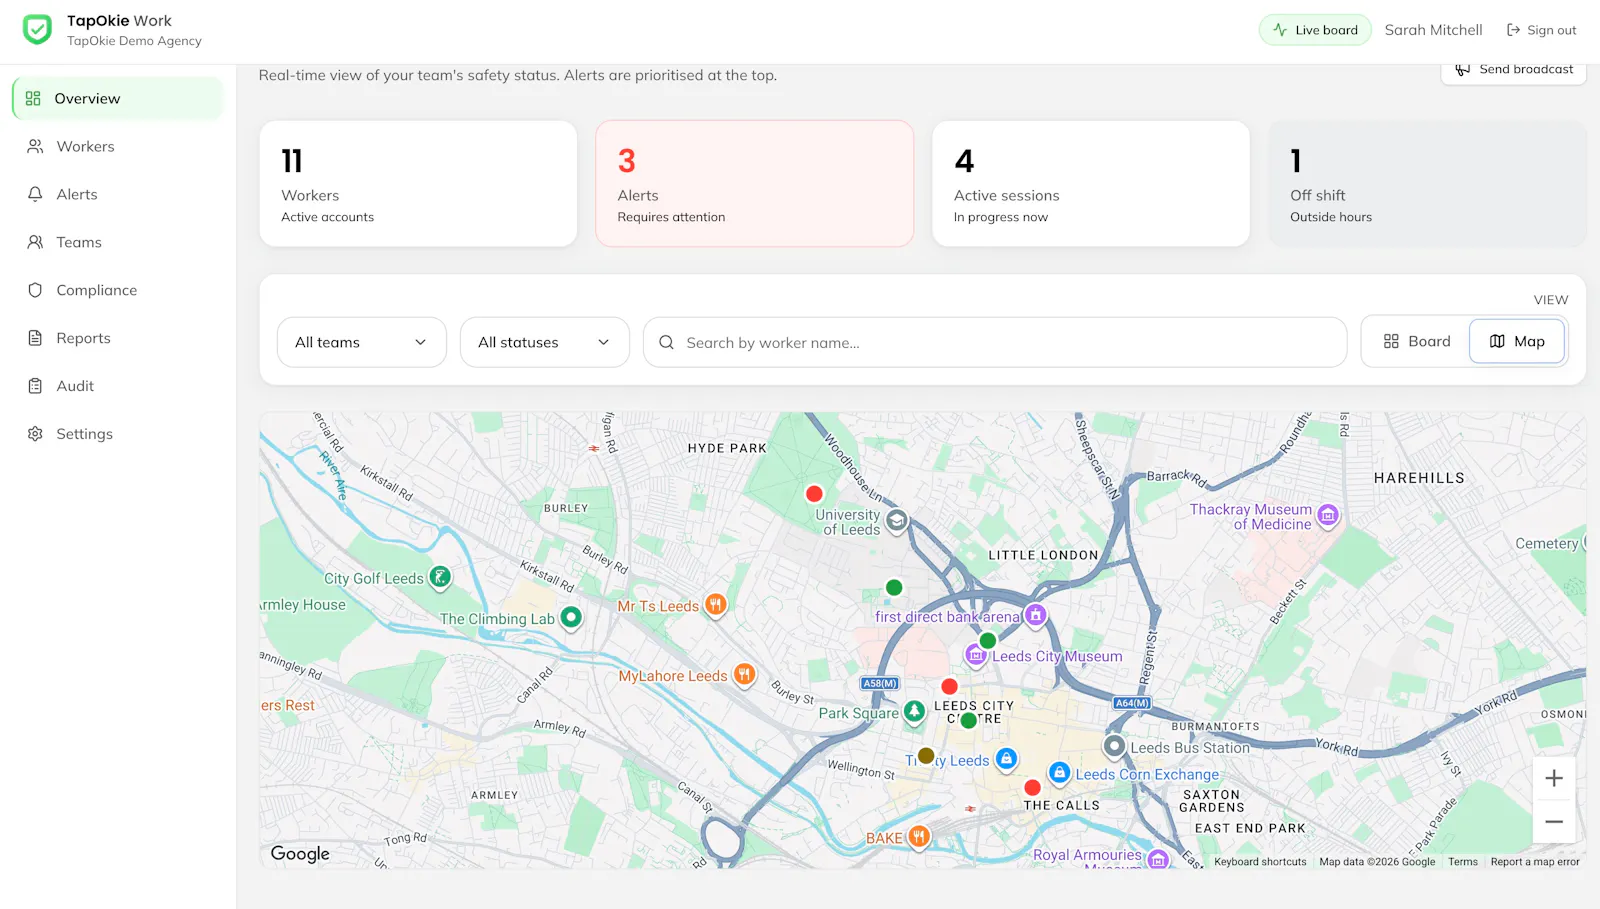
Task: Expand the All teams dropdown
Action: (x=362, y=342)
